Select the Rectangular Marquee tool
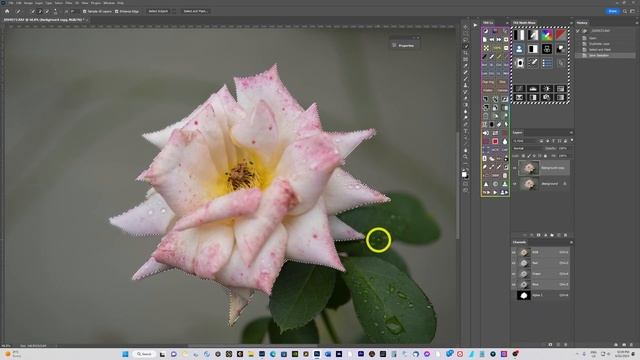640x360 pixels. 466,33
